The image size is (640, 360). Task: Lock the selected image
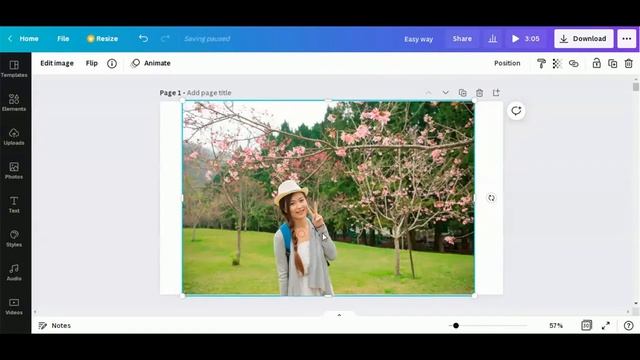pos(597,63)
